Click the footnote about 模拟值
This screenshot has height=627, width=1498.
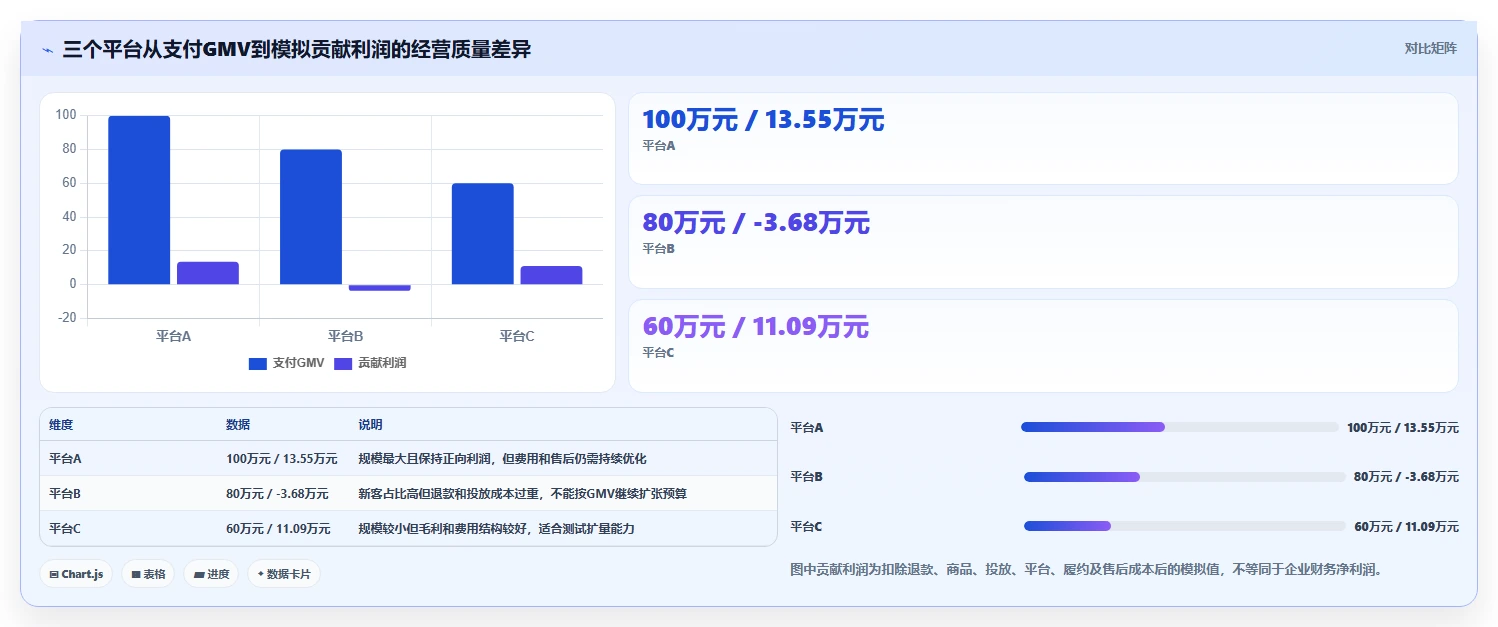(x=1086, y=570)
